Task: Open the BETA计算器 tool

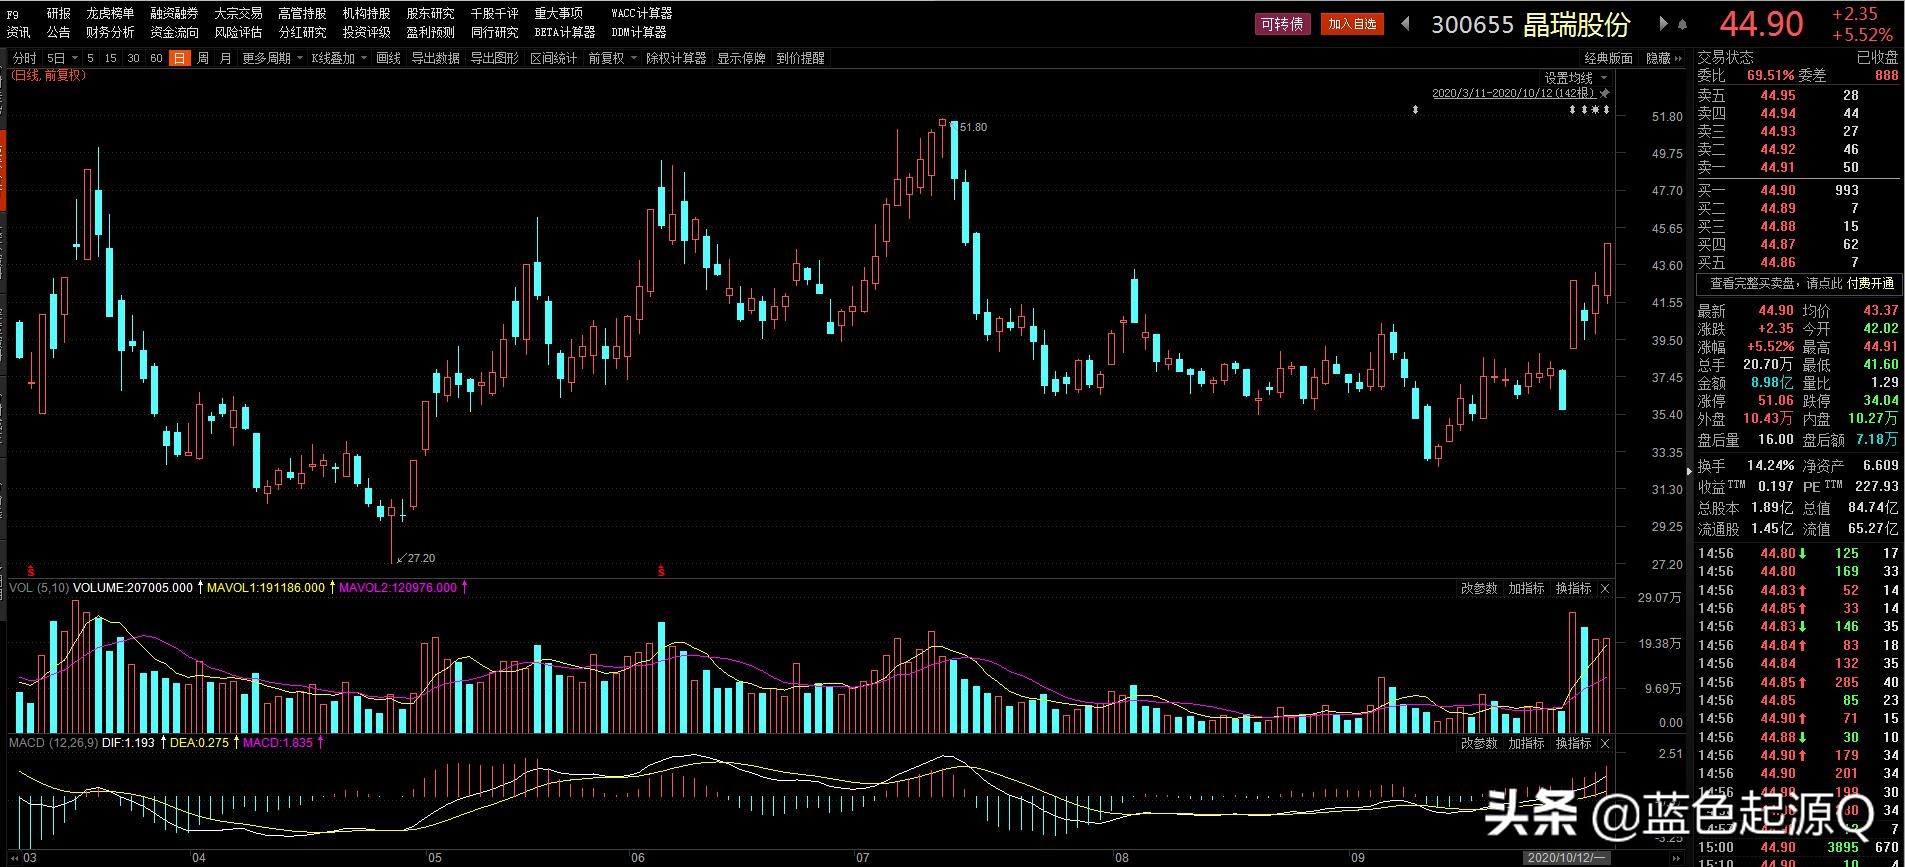Action: click(565, 32)
